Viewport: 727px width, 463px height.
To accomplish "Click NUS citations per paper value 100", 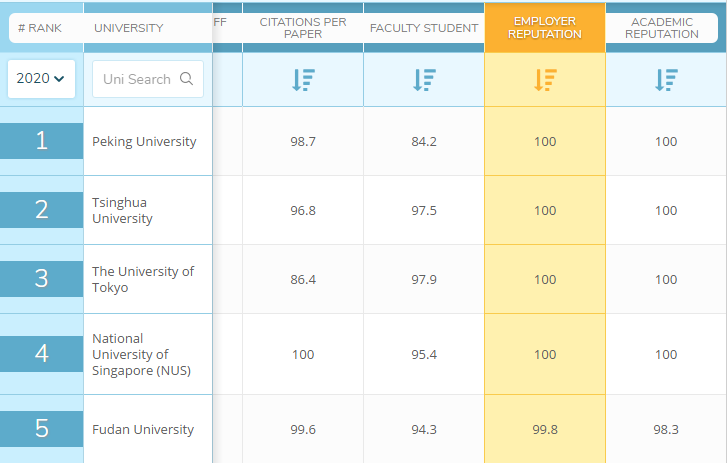I will click(303, 355).
